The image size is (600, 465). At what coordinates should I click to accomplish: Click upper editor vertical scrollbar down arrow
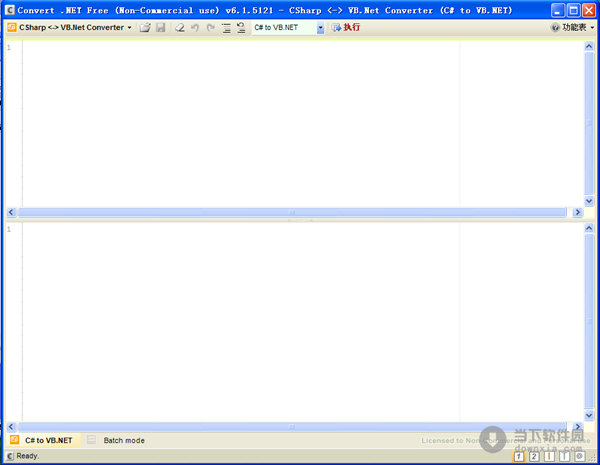click(589, 201)
